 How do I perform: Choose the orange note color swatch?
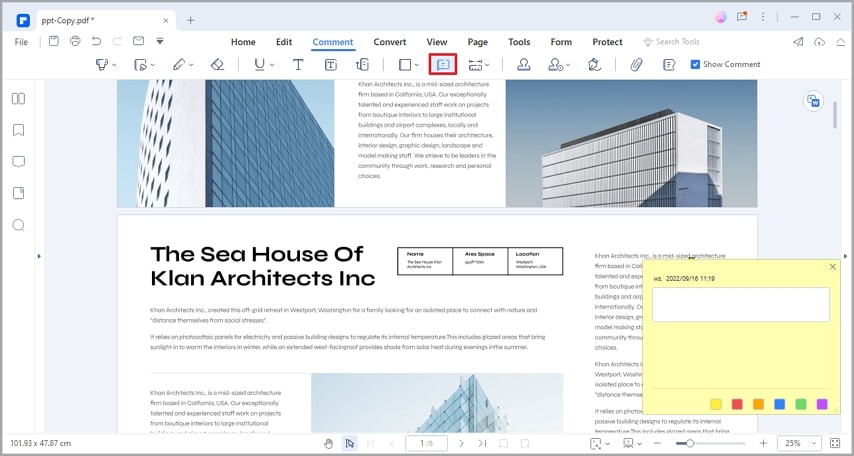pyautogui.click(x=758, y=404)
